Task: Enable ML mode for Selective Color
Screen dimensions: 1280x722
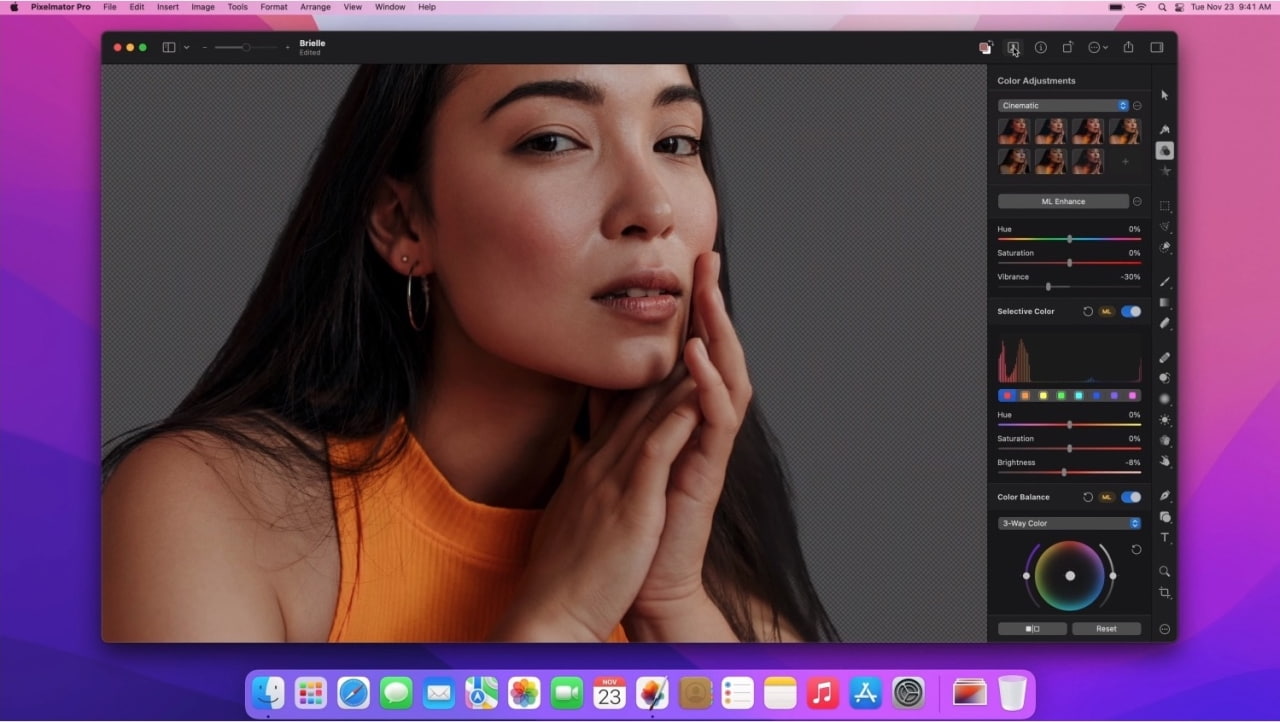Action: pyautogui.click(x=1107, y=311)
